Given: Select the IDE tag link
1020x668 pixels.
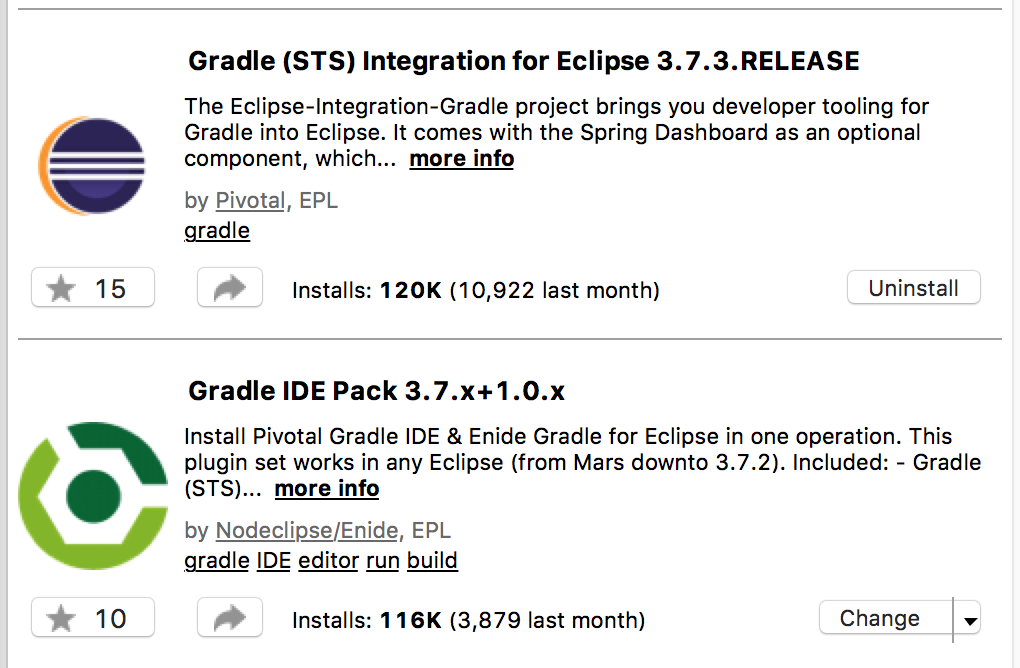Looking at the screenshot, I should [274, 561].
